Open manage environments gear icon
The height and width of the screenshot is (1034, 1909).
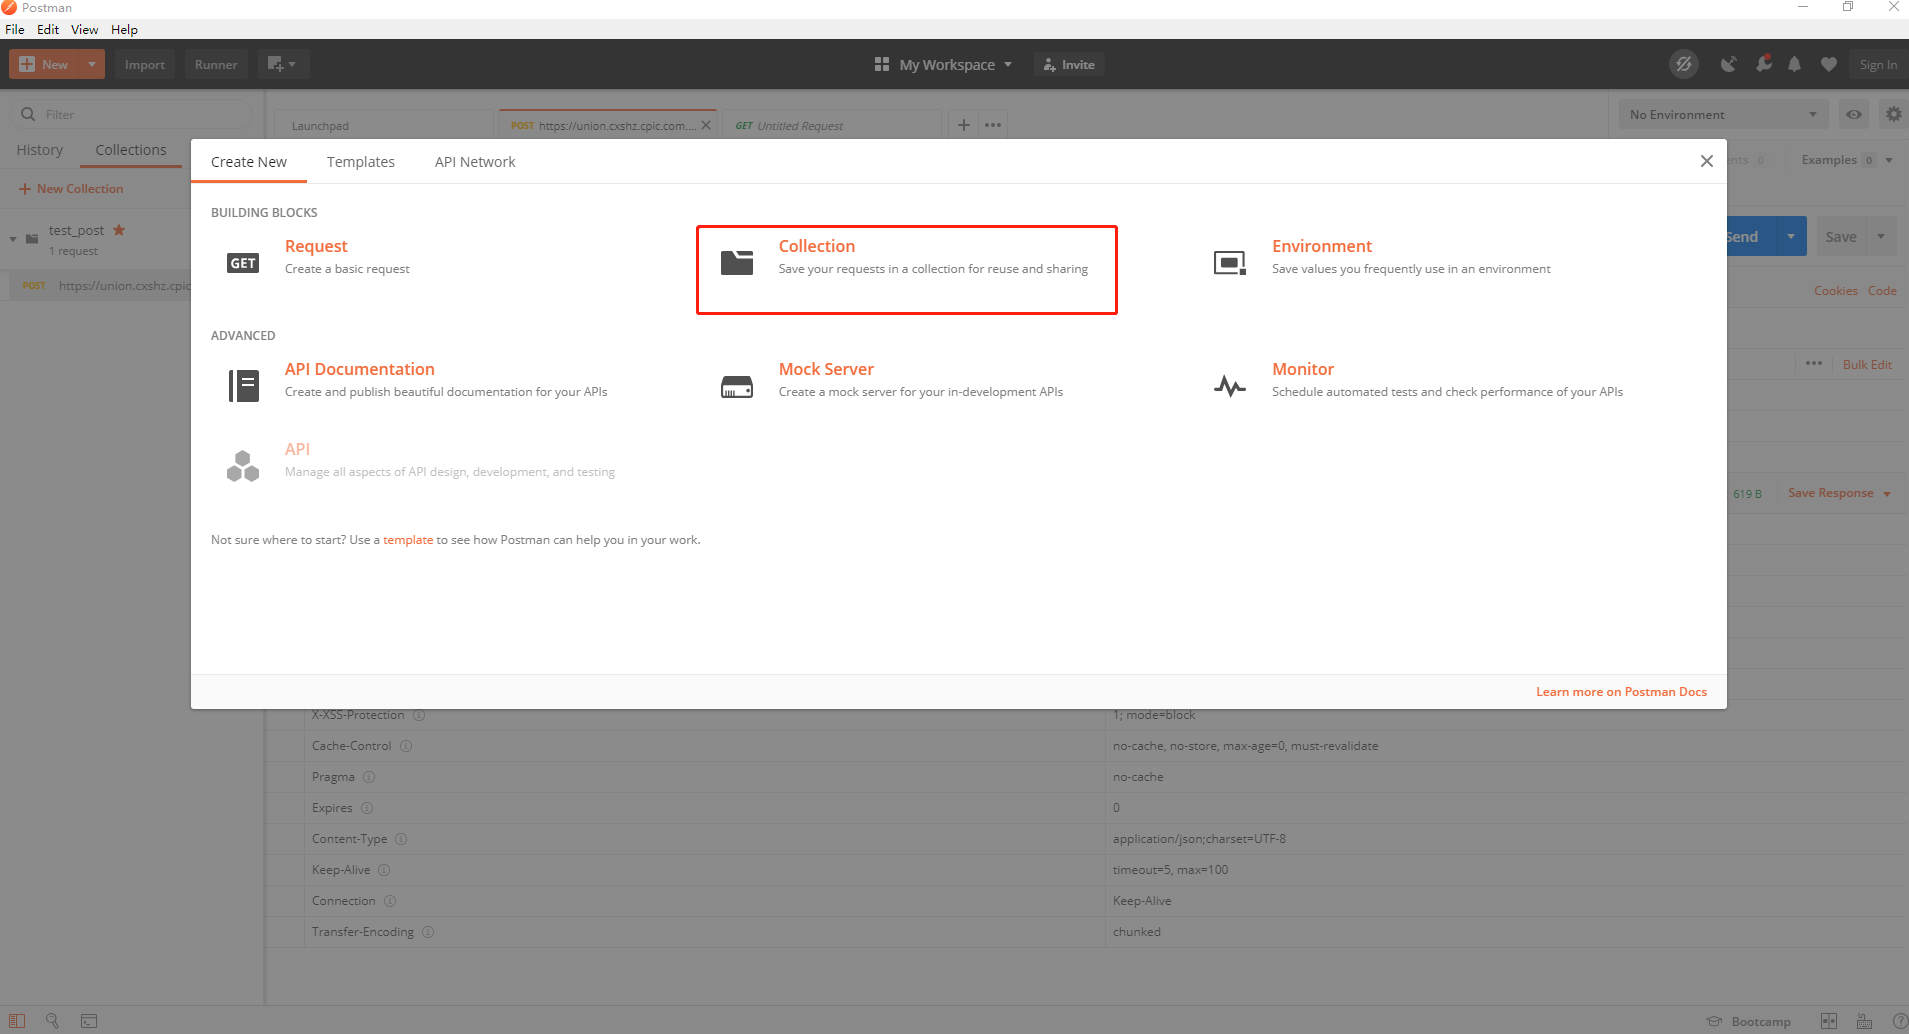[1893, 115]
